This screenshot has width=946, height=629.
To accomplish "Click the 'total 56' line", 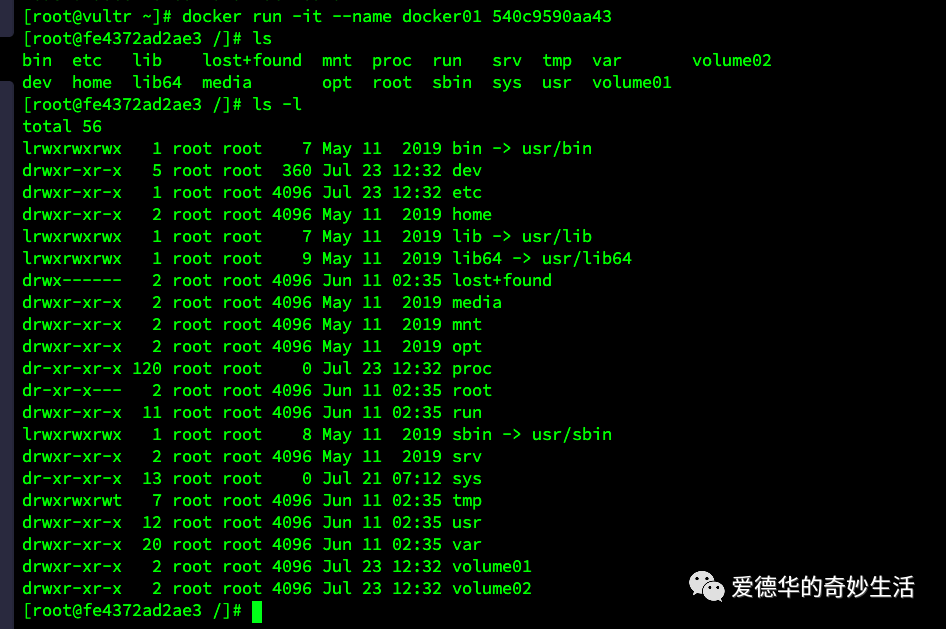I will (62, 127).
